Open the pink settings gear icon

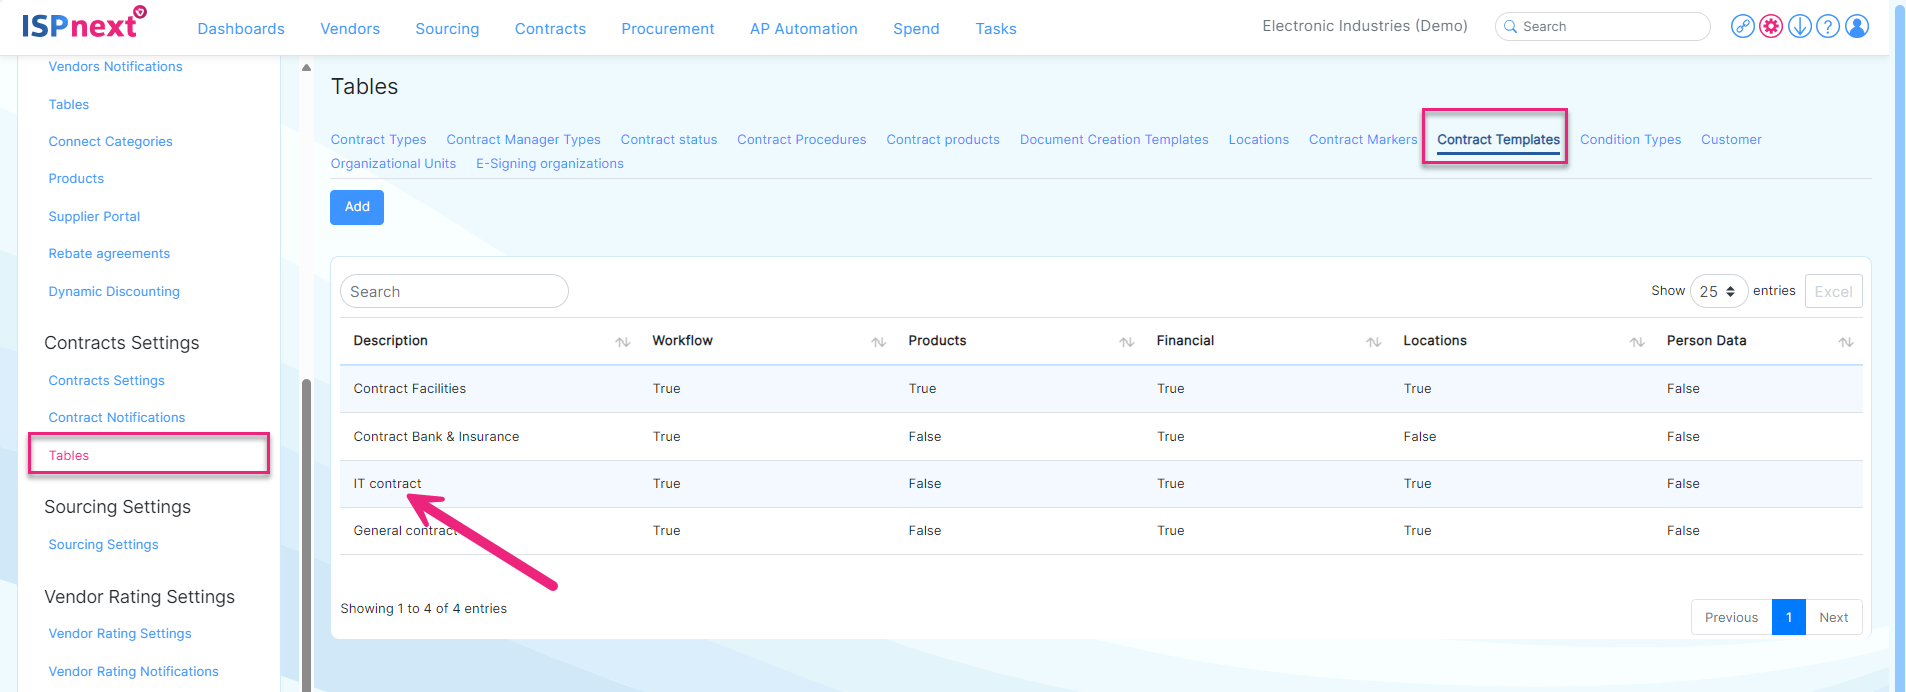pos(1771,27)
